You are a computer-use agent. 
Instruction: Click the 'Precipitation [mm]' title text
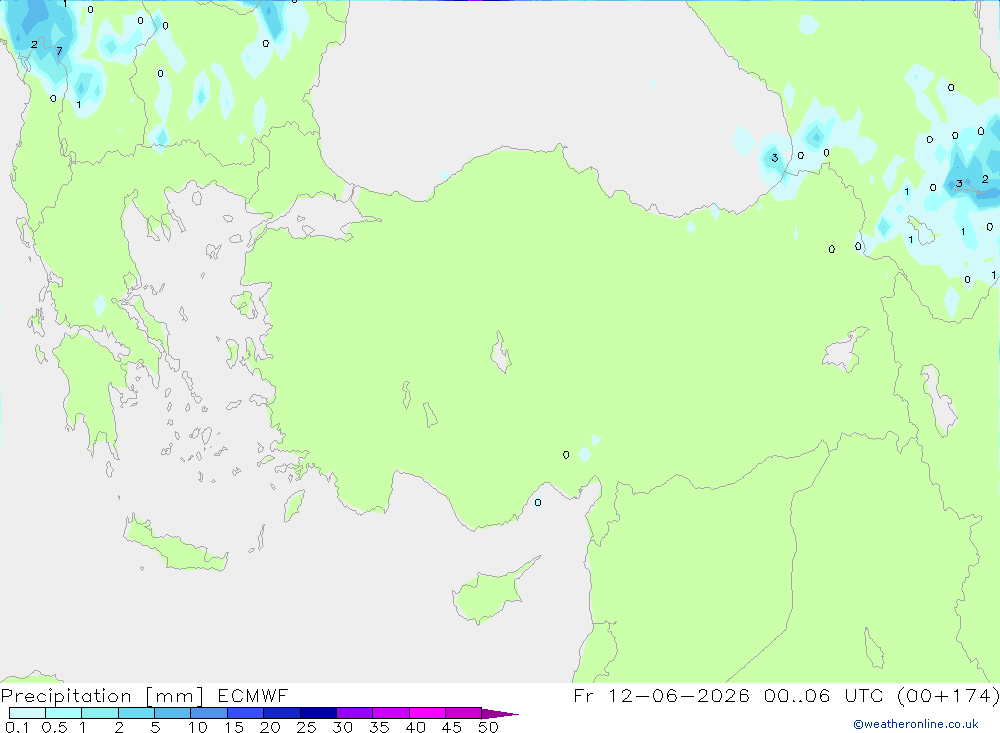click(102, 696)
